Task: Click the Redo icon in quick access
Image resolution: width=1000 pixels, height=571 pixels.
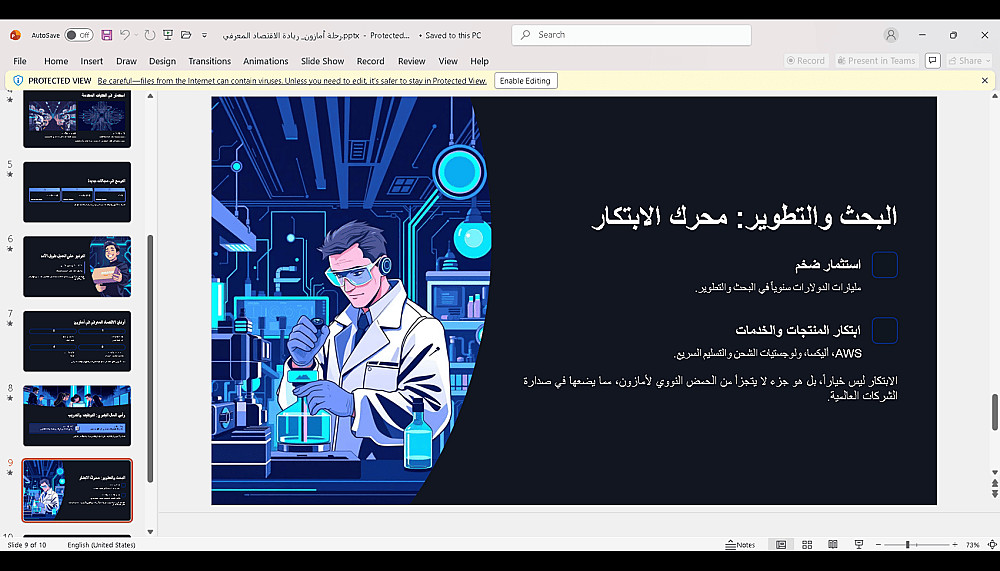Action: coord(150,35)
